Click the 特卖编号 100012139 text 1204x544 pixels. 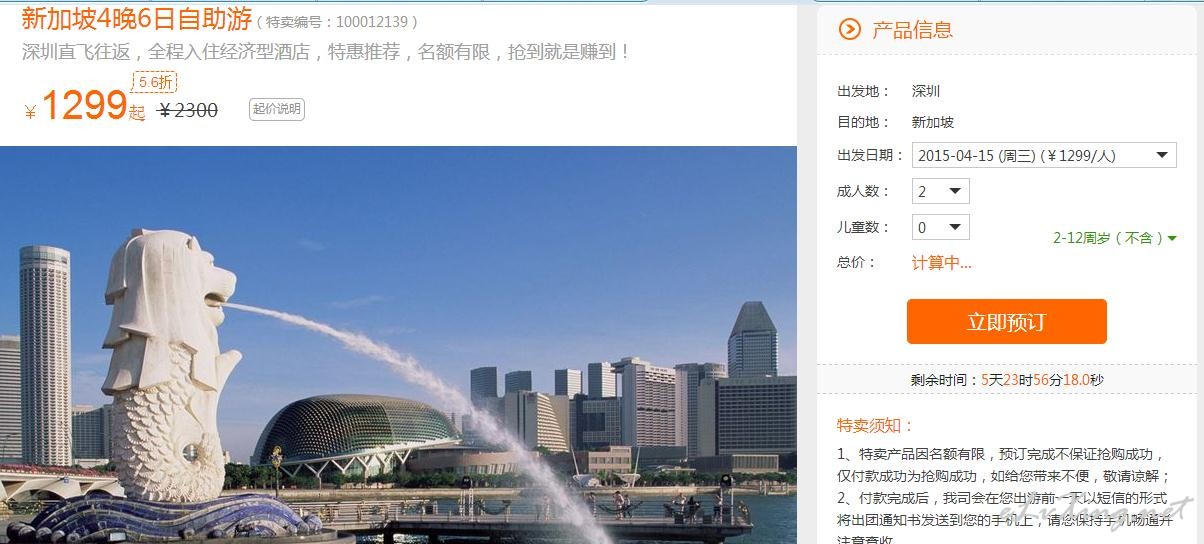click(x=337, y=21)
